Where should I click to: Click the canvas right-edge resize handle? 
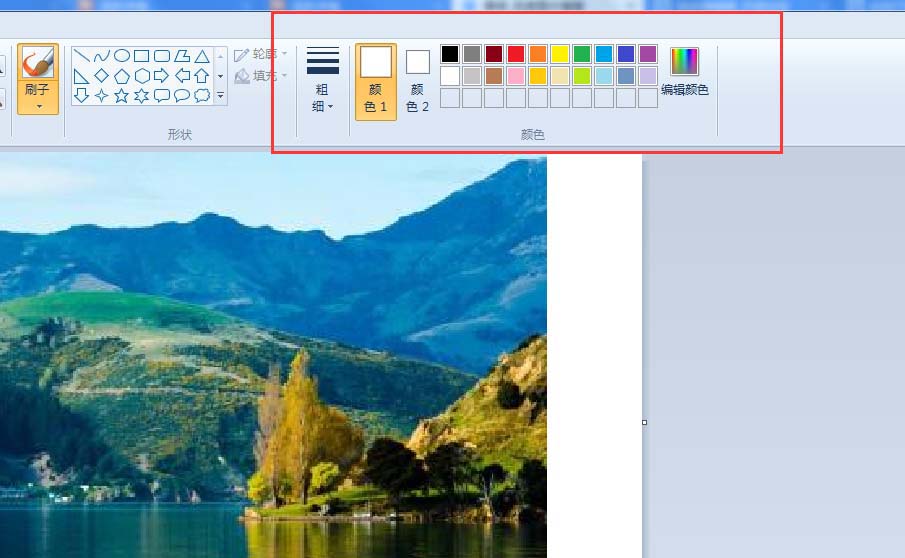point(645,422)
